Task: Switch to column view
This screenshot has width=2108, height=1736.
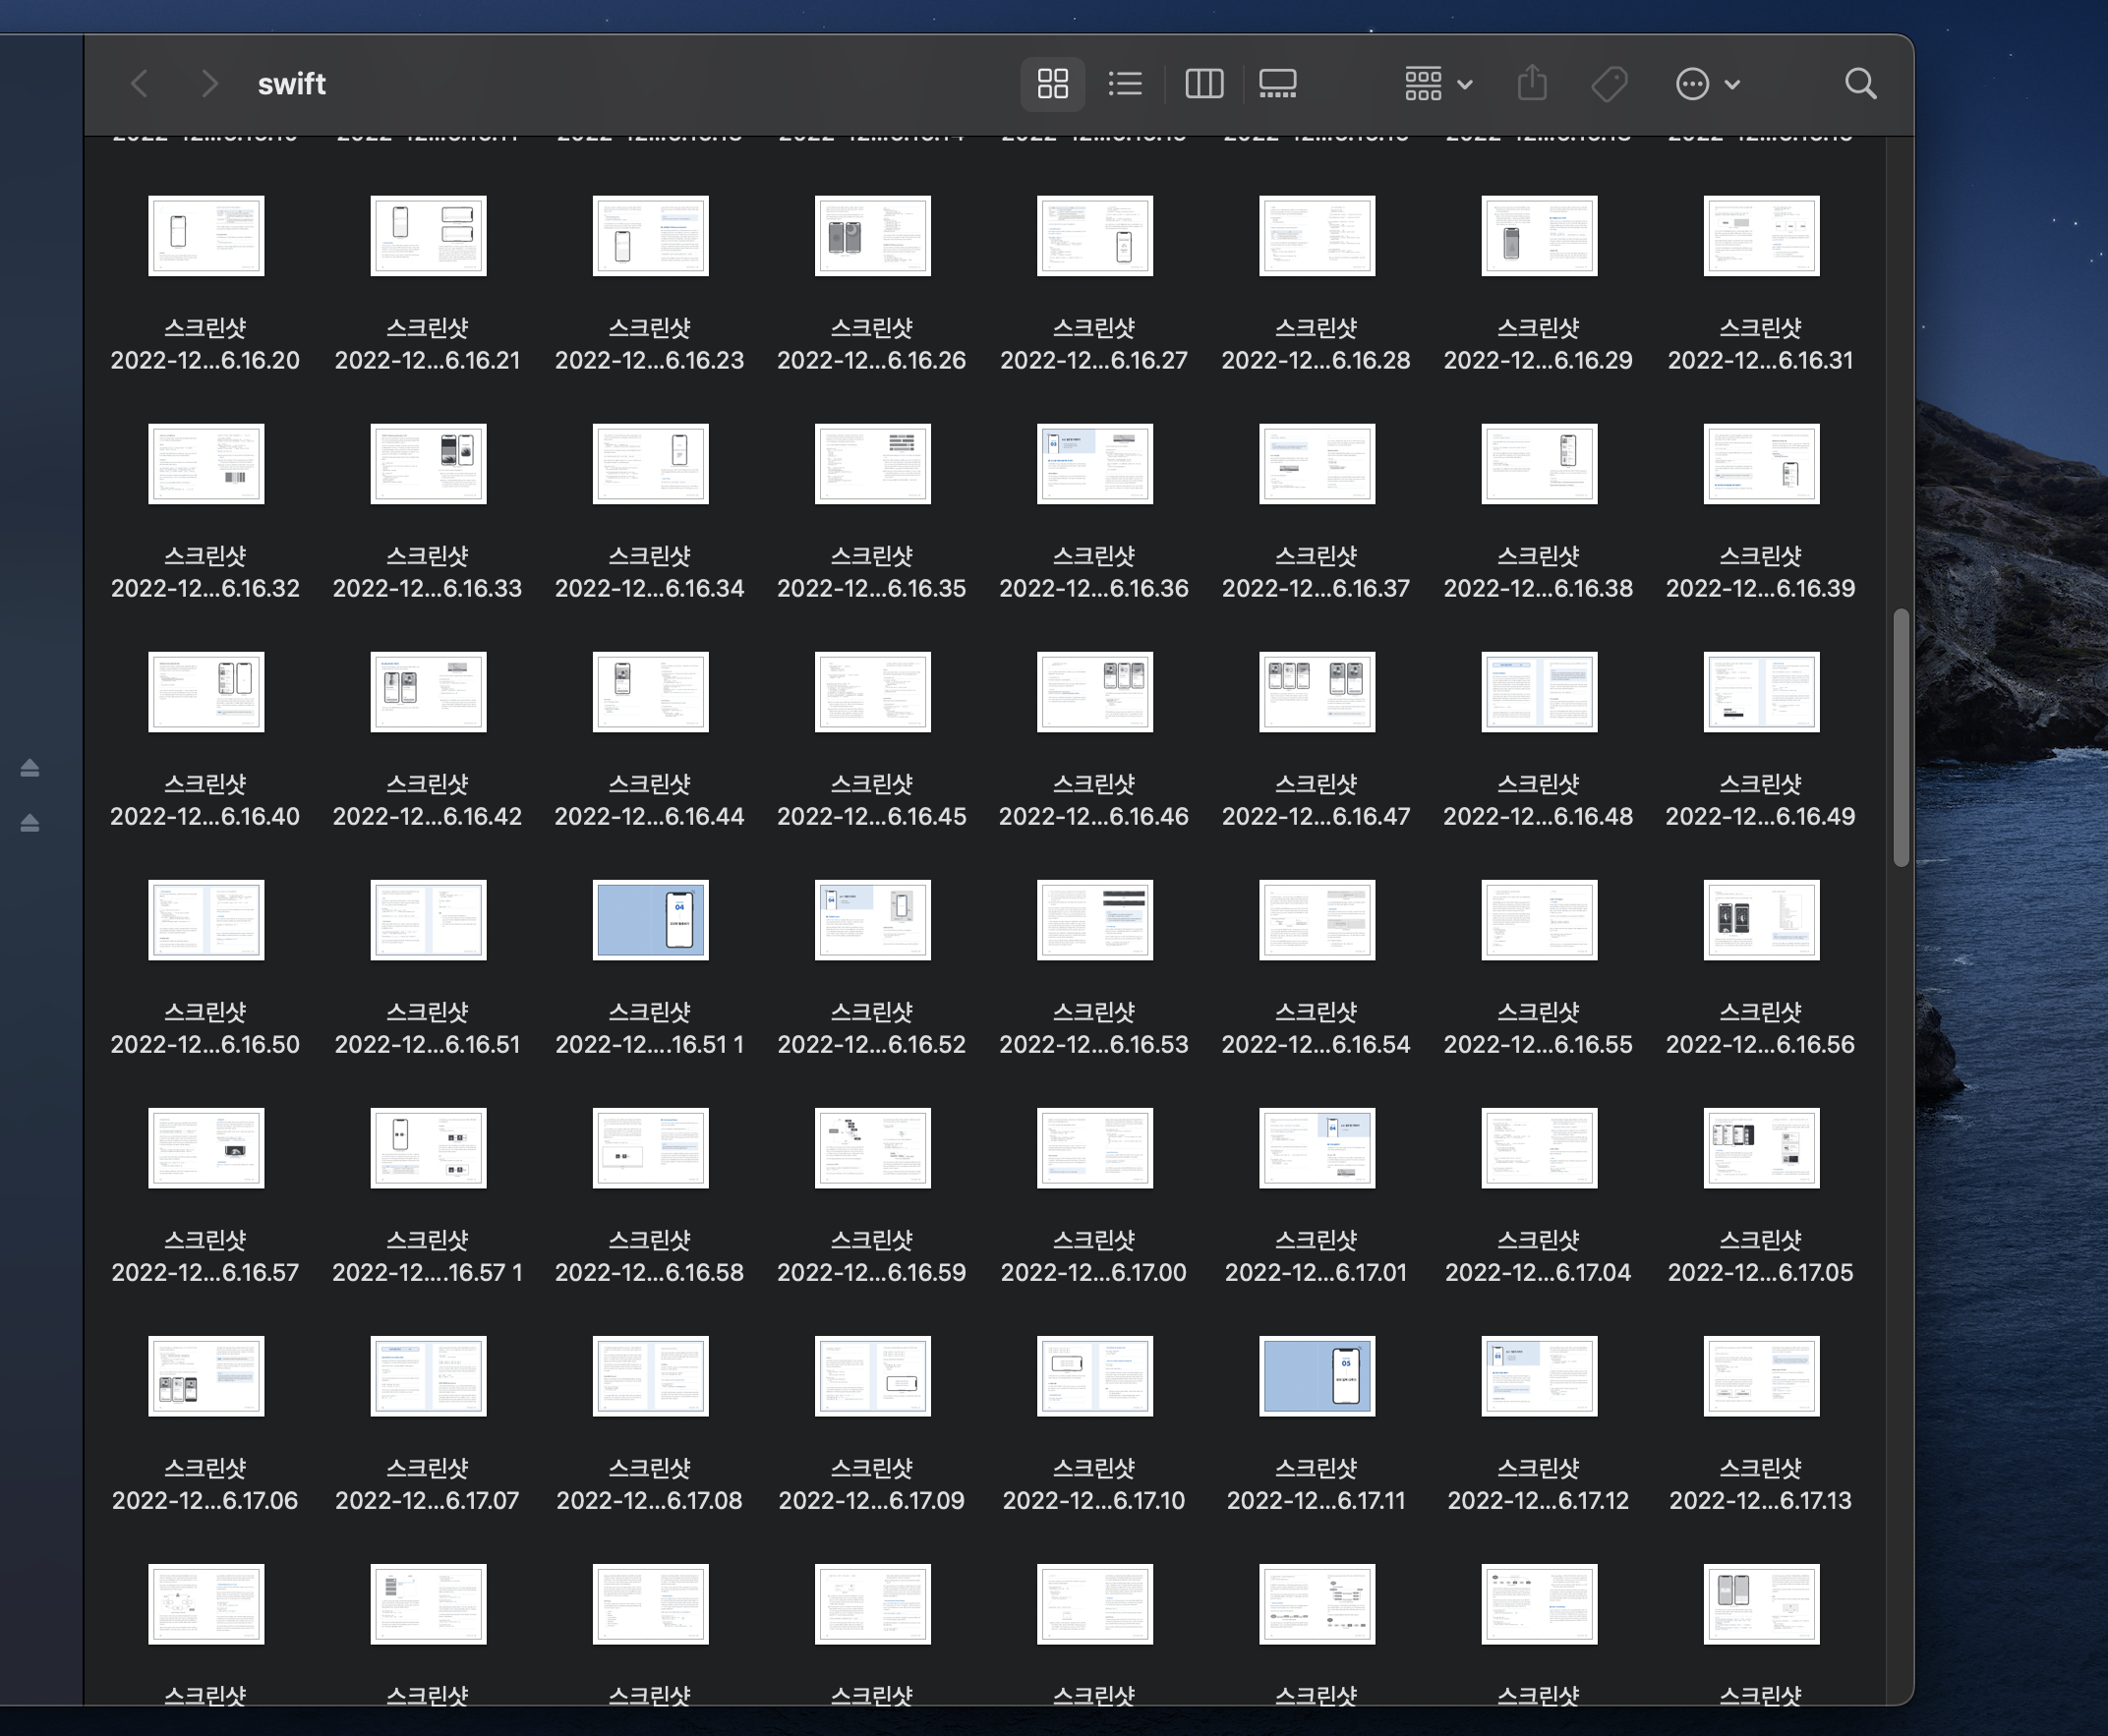Action: tap(1203, 84)
